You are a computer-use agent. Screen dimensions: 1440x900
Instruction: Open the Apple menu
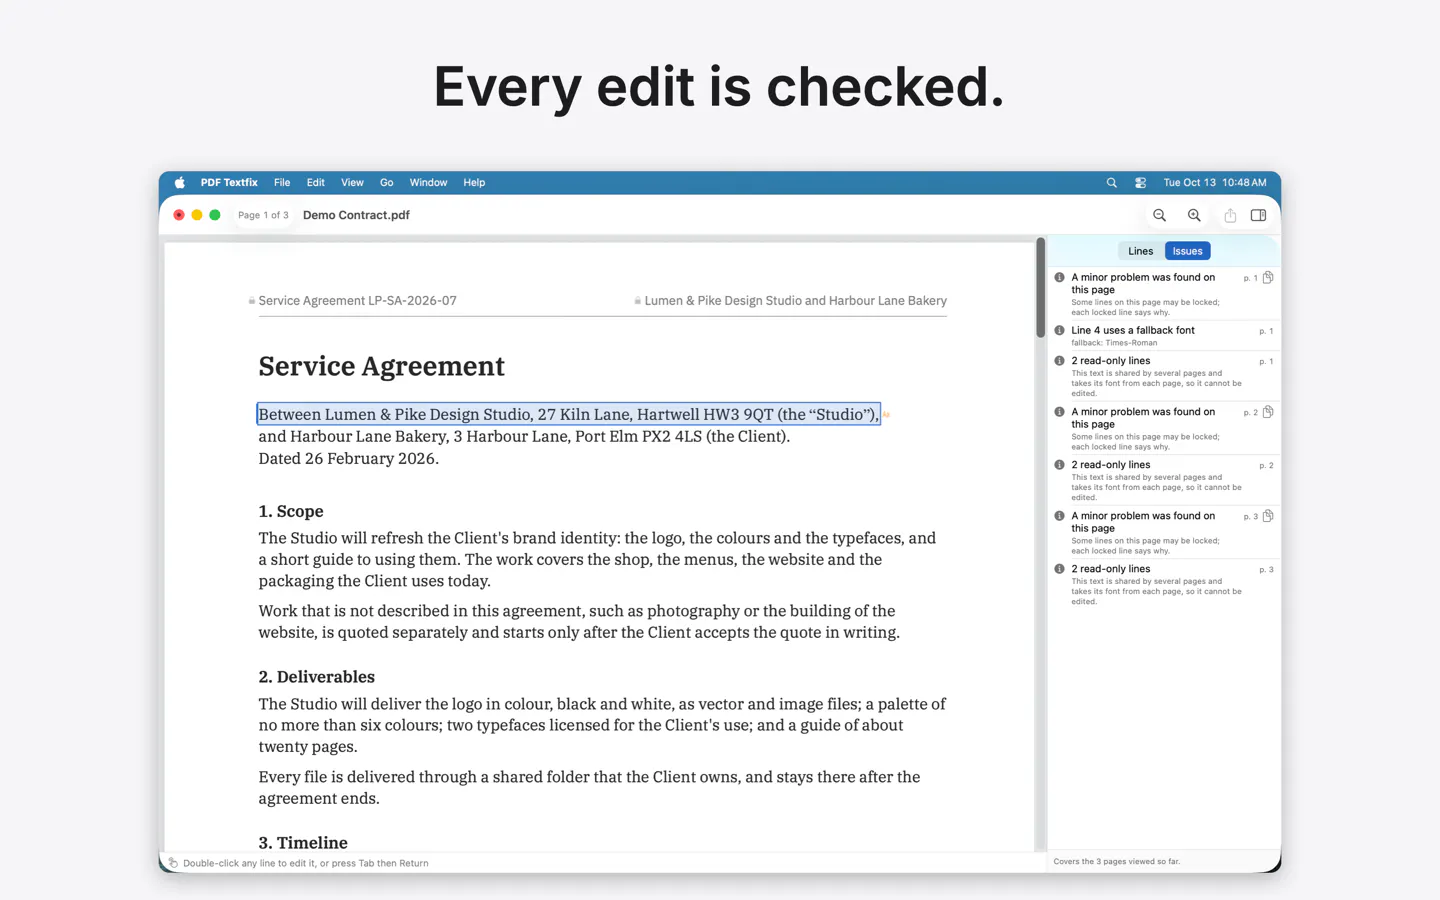click(x=180, y=183)
